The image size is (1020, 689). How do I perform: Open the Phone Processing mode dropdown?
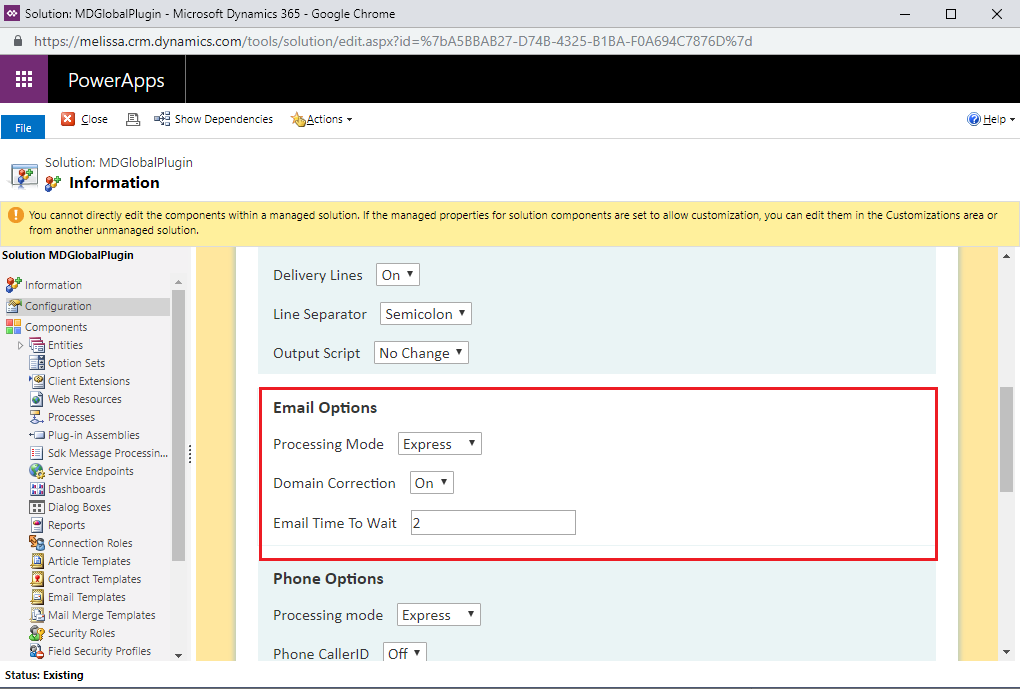(438, 615)
